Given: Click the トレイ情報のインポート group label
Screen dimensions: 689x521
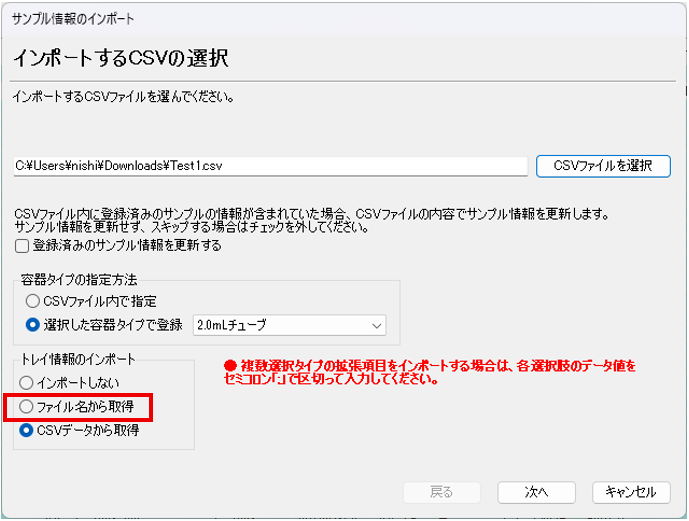Looking at the screenshot, I should 76,359.
